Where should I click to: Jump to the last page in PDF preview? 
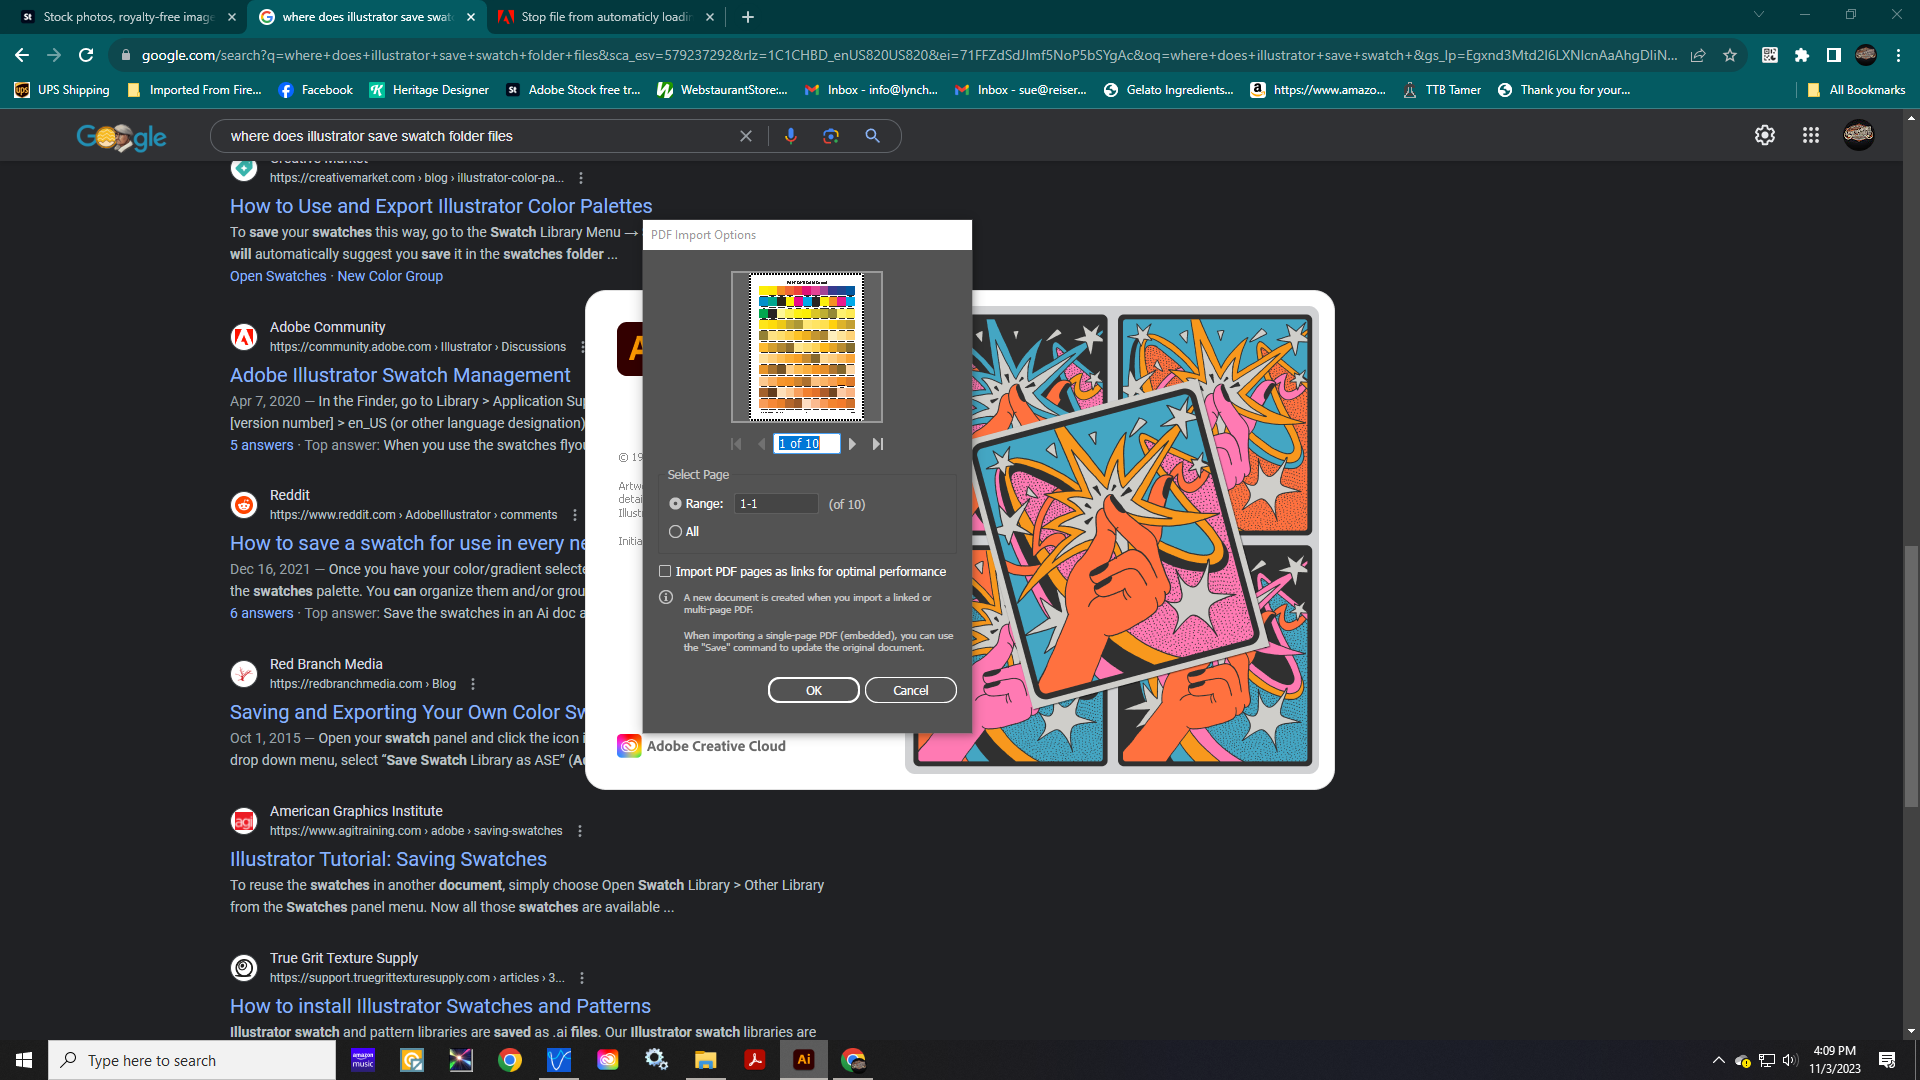(878, 443)
